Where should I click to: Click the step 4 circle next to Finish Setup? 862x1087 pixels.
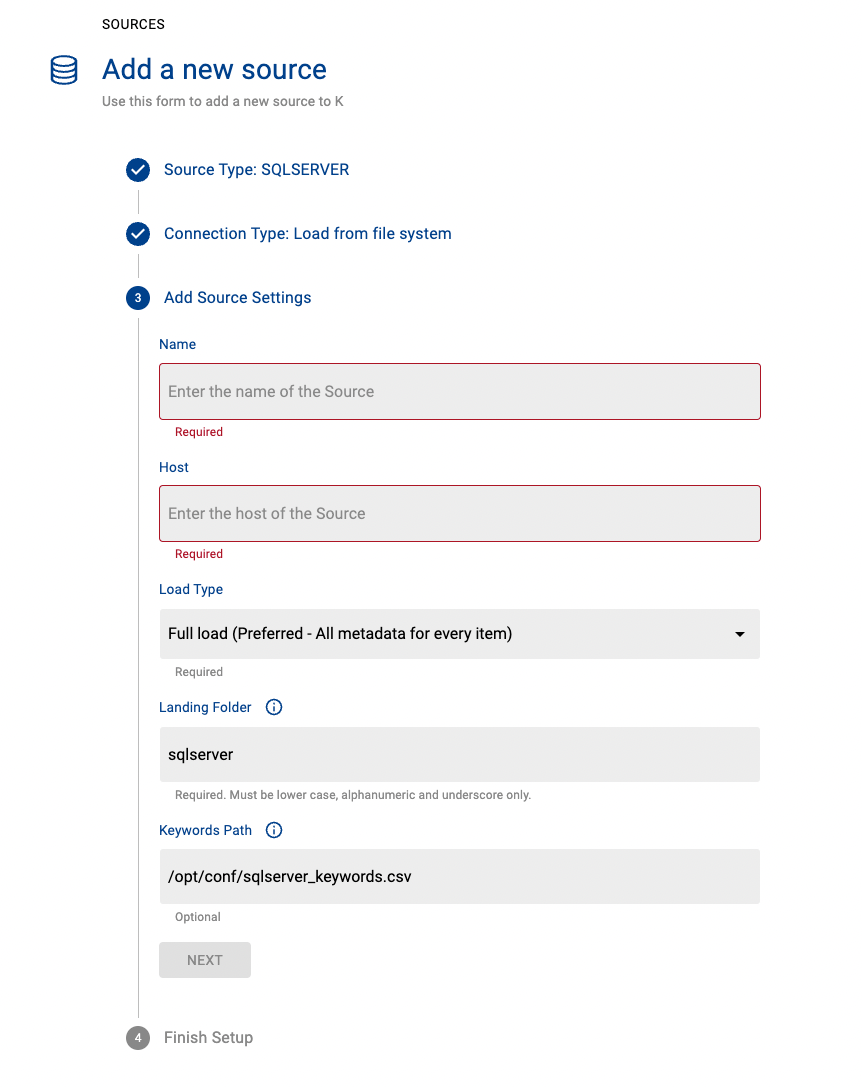point(137,1038)
